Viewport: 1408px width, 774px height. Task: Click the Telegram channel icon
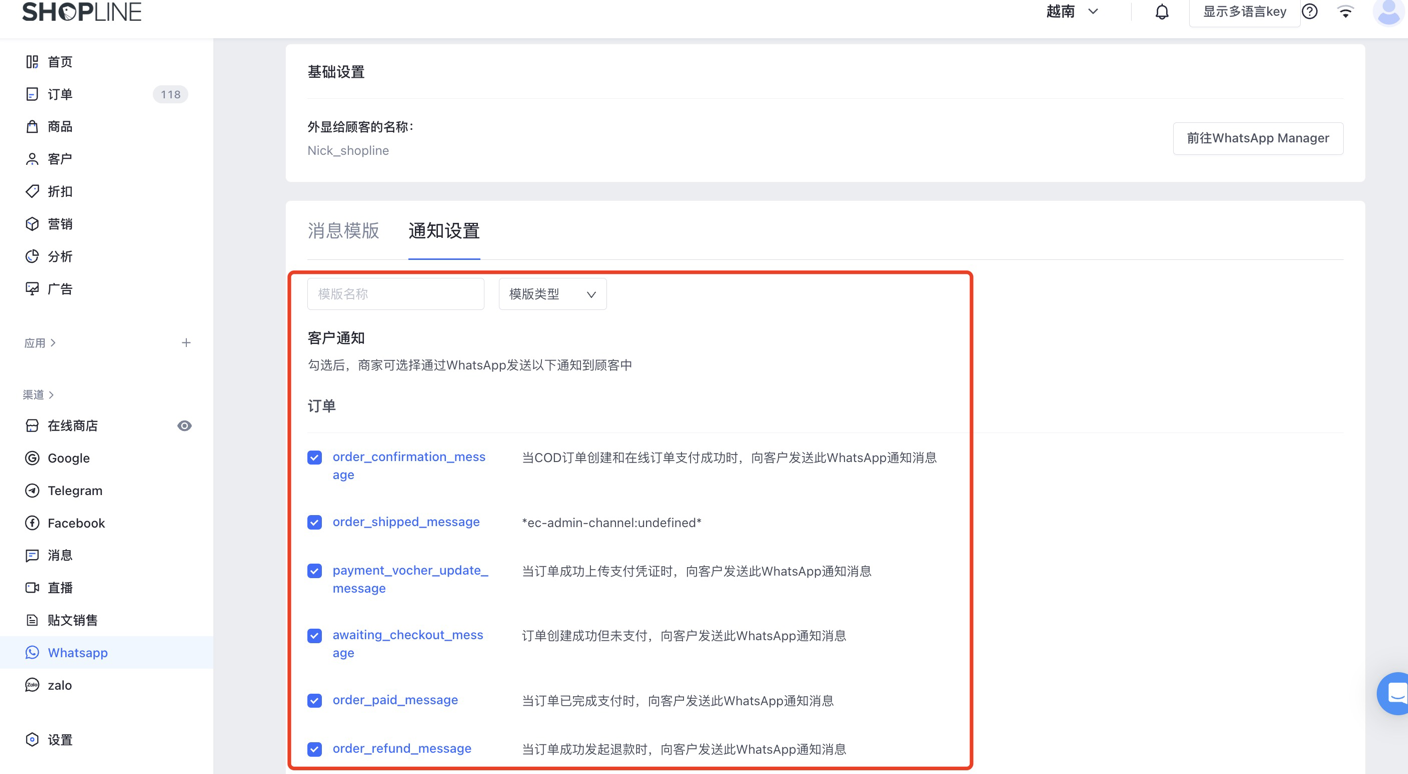(32, 491)
